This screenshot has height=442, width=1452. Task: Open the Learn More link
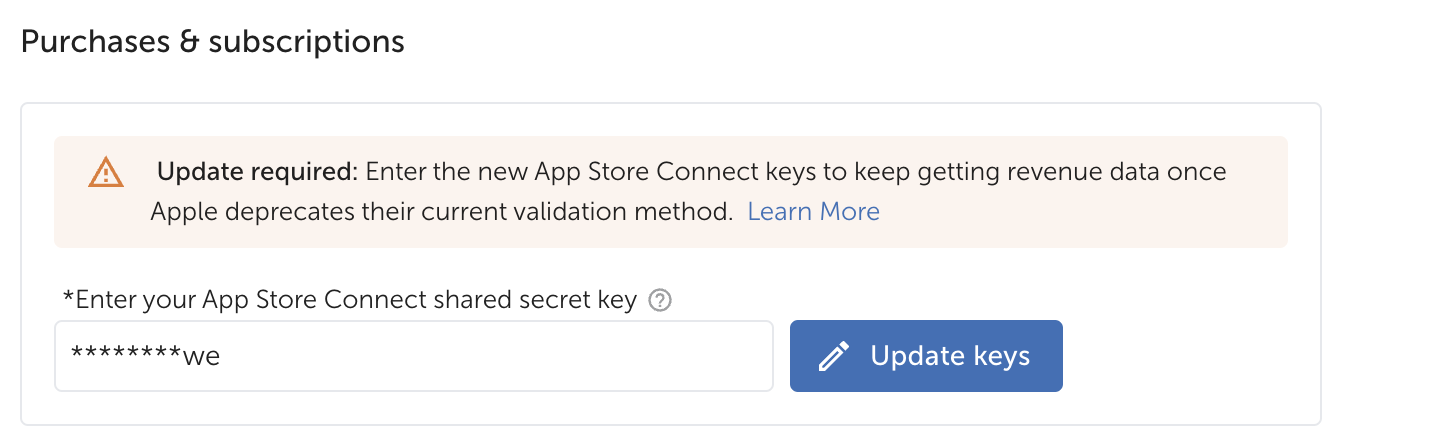pos(813,211)
